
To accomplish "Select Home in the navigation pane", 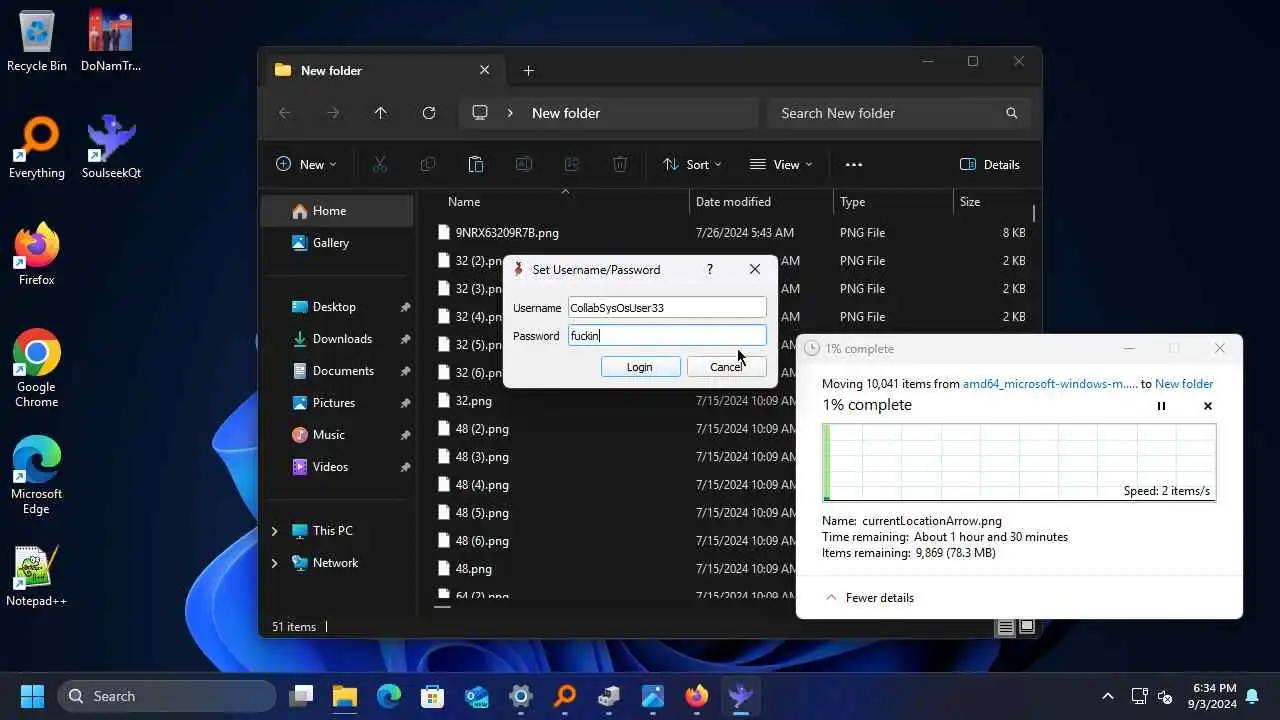I will (337, 211).
